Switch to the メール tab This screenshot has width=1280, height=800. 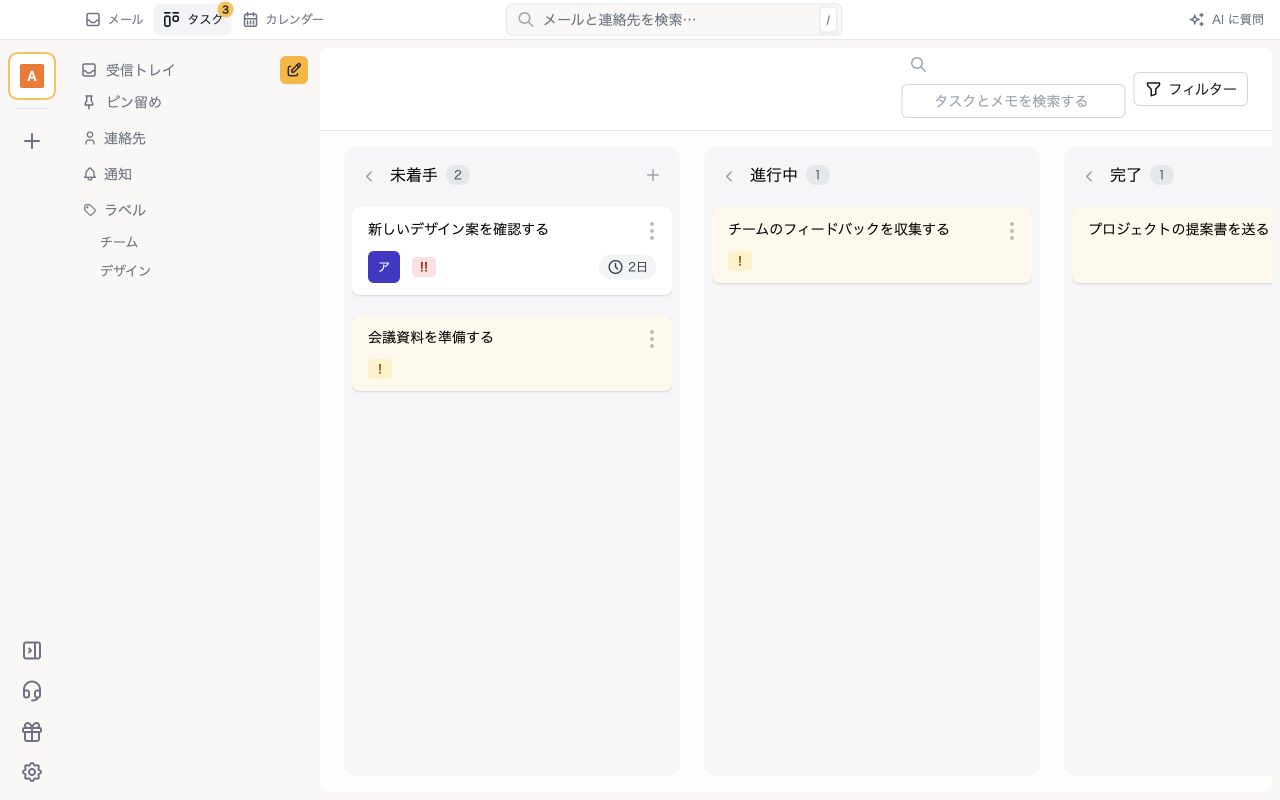tap(114, 19)
